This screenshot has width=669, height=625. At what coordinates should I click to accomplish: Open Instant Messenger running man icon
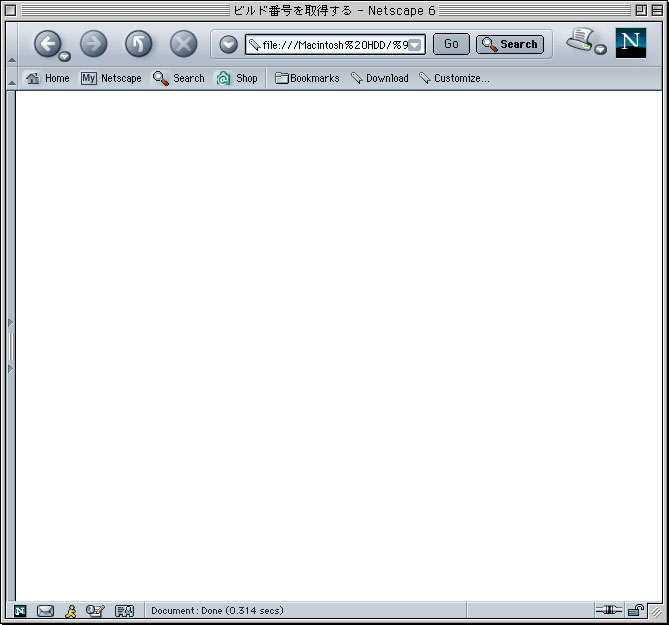pos(71,611)
